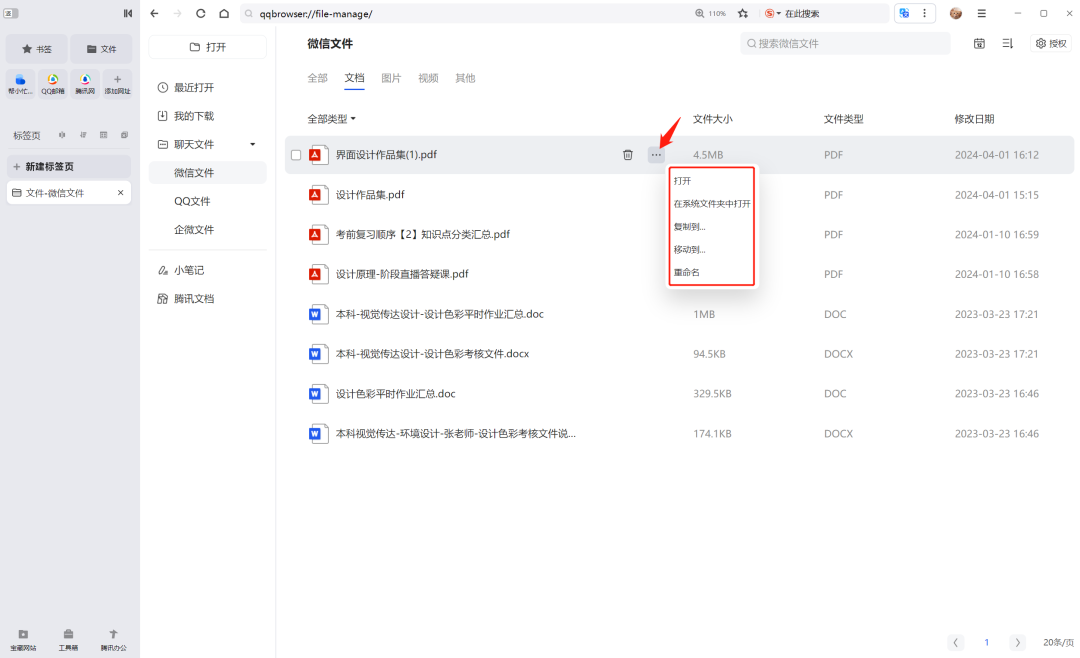
Task: Open the 腾讯办公 icon at sidebar bottom
Action: coord(114,639)
